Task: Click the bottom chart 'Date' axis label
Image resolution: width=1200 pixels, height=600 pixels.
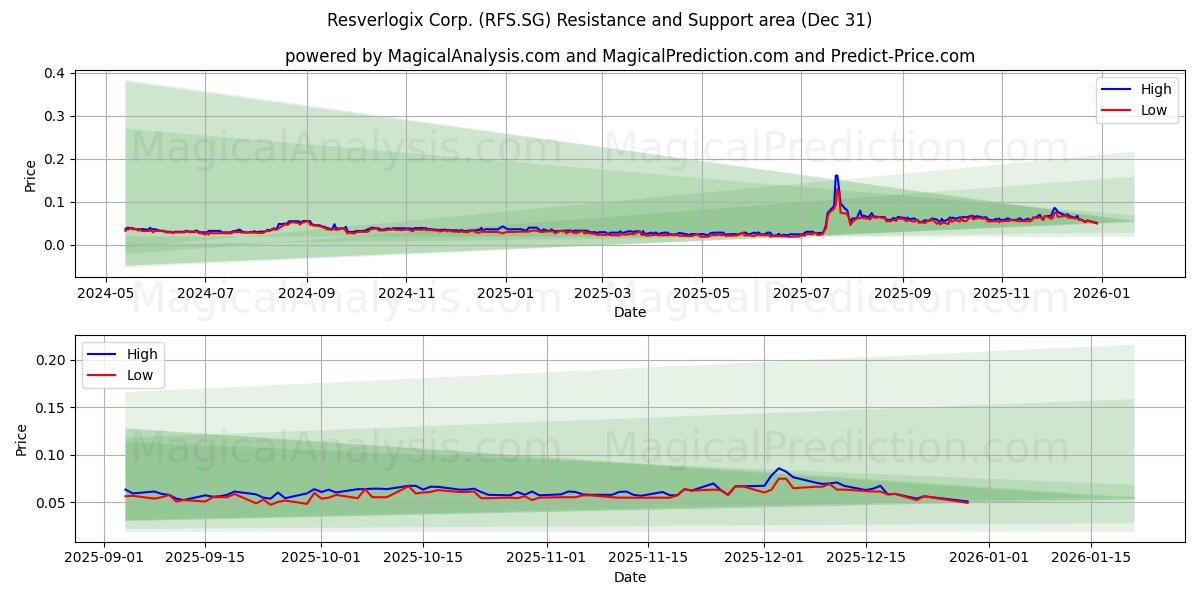Action: 630,577
